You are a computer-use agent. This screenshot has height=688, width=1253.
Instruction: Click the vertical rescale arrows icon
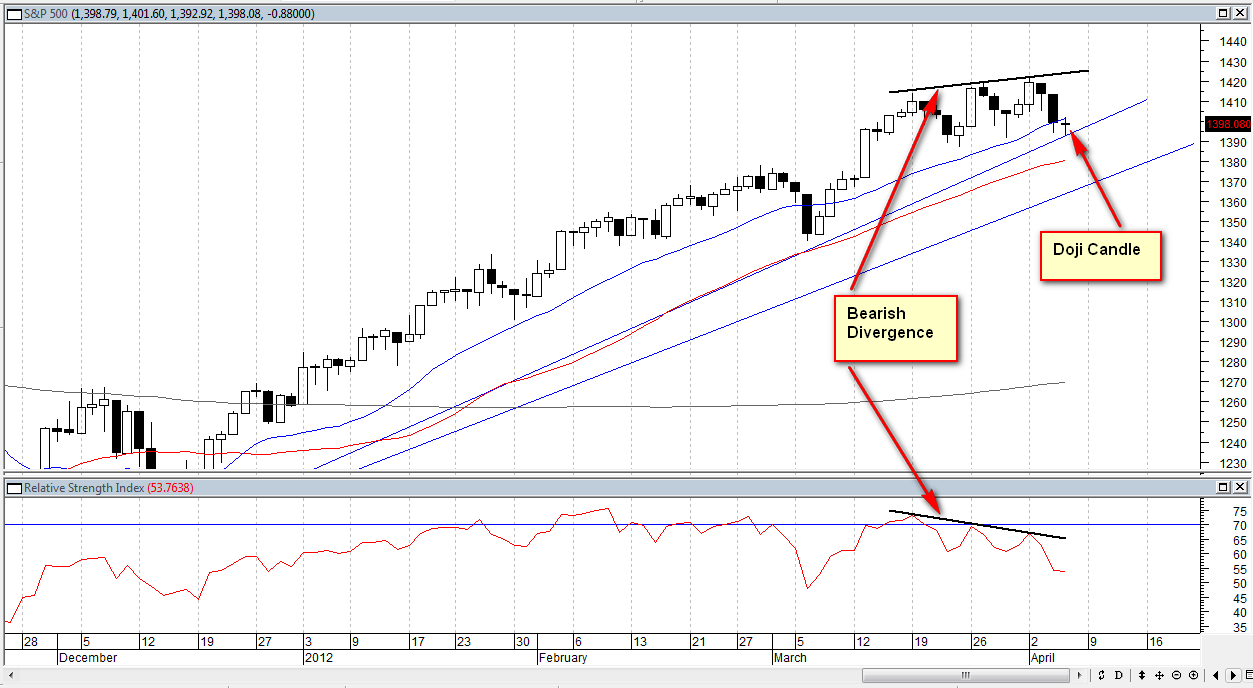[x=1142, y=675]
